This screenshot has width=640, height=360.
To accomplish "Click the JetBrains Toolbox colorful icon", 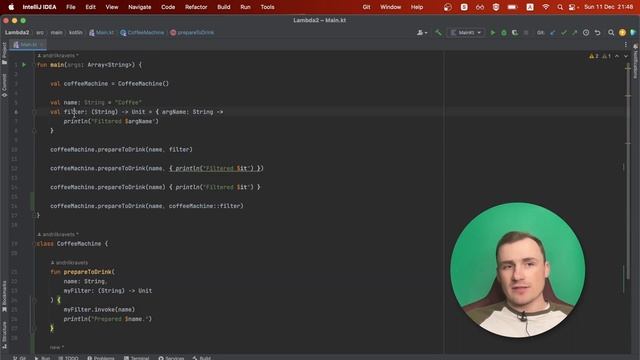I will tap(633, 33).
